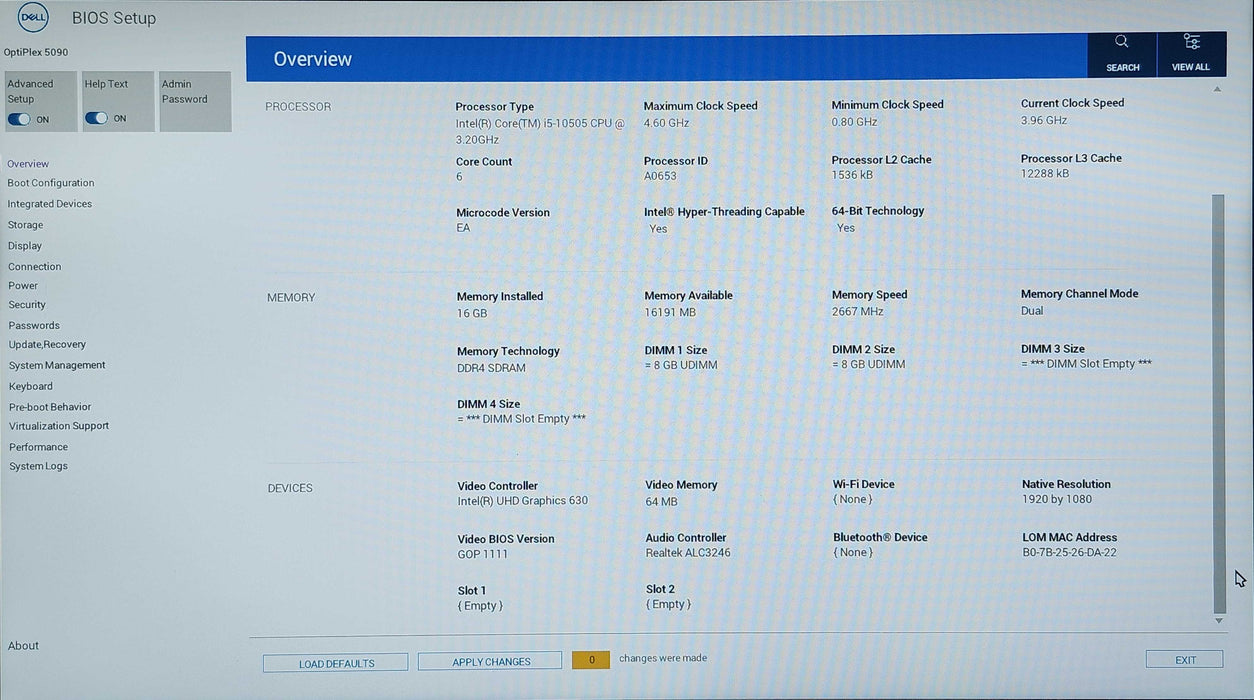The width and height of the screenshot is (1254, 700).
Task: Click Video Memory 64 MB
Action: tap(661, 502)
